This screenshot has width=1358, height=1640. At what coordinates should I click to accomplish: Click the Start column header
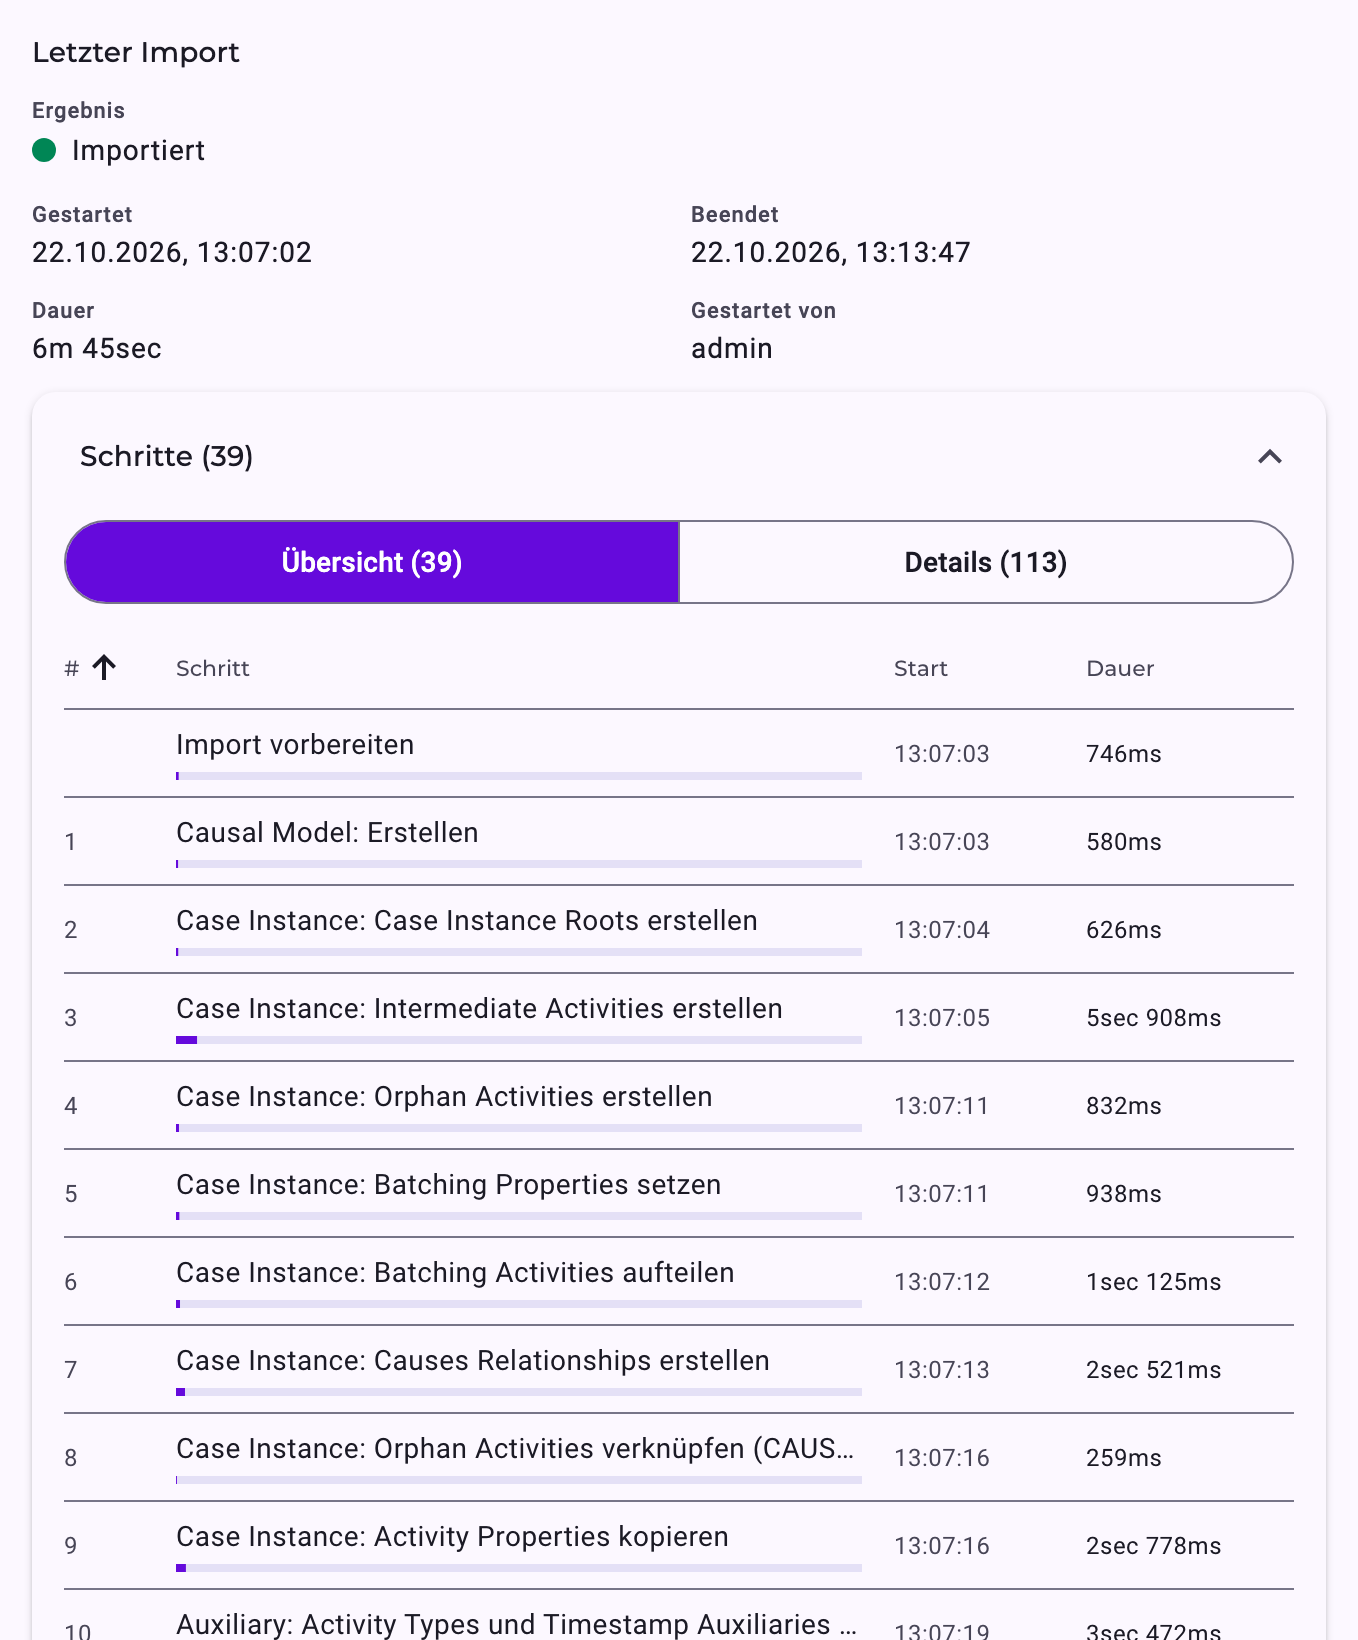coord(921,668)
